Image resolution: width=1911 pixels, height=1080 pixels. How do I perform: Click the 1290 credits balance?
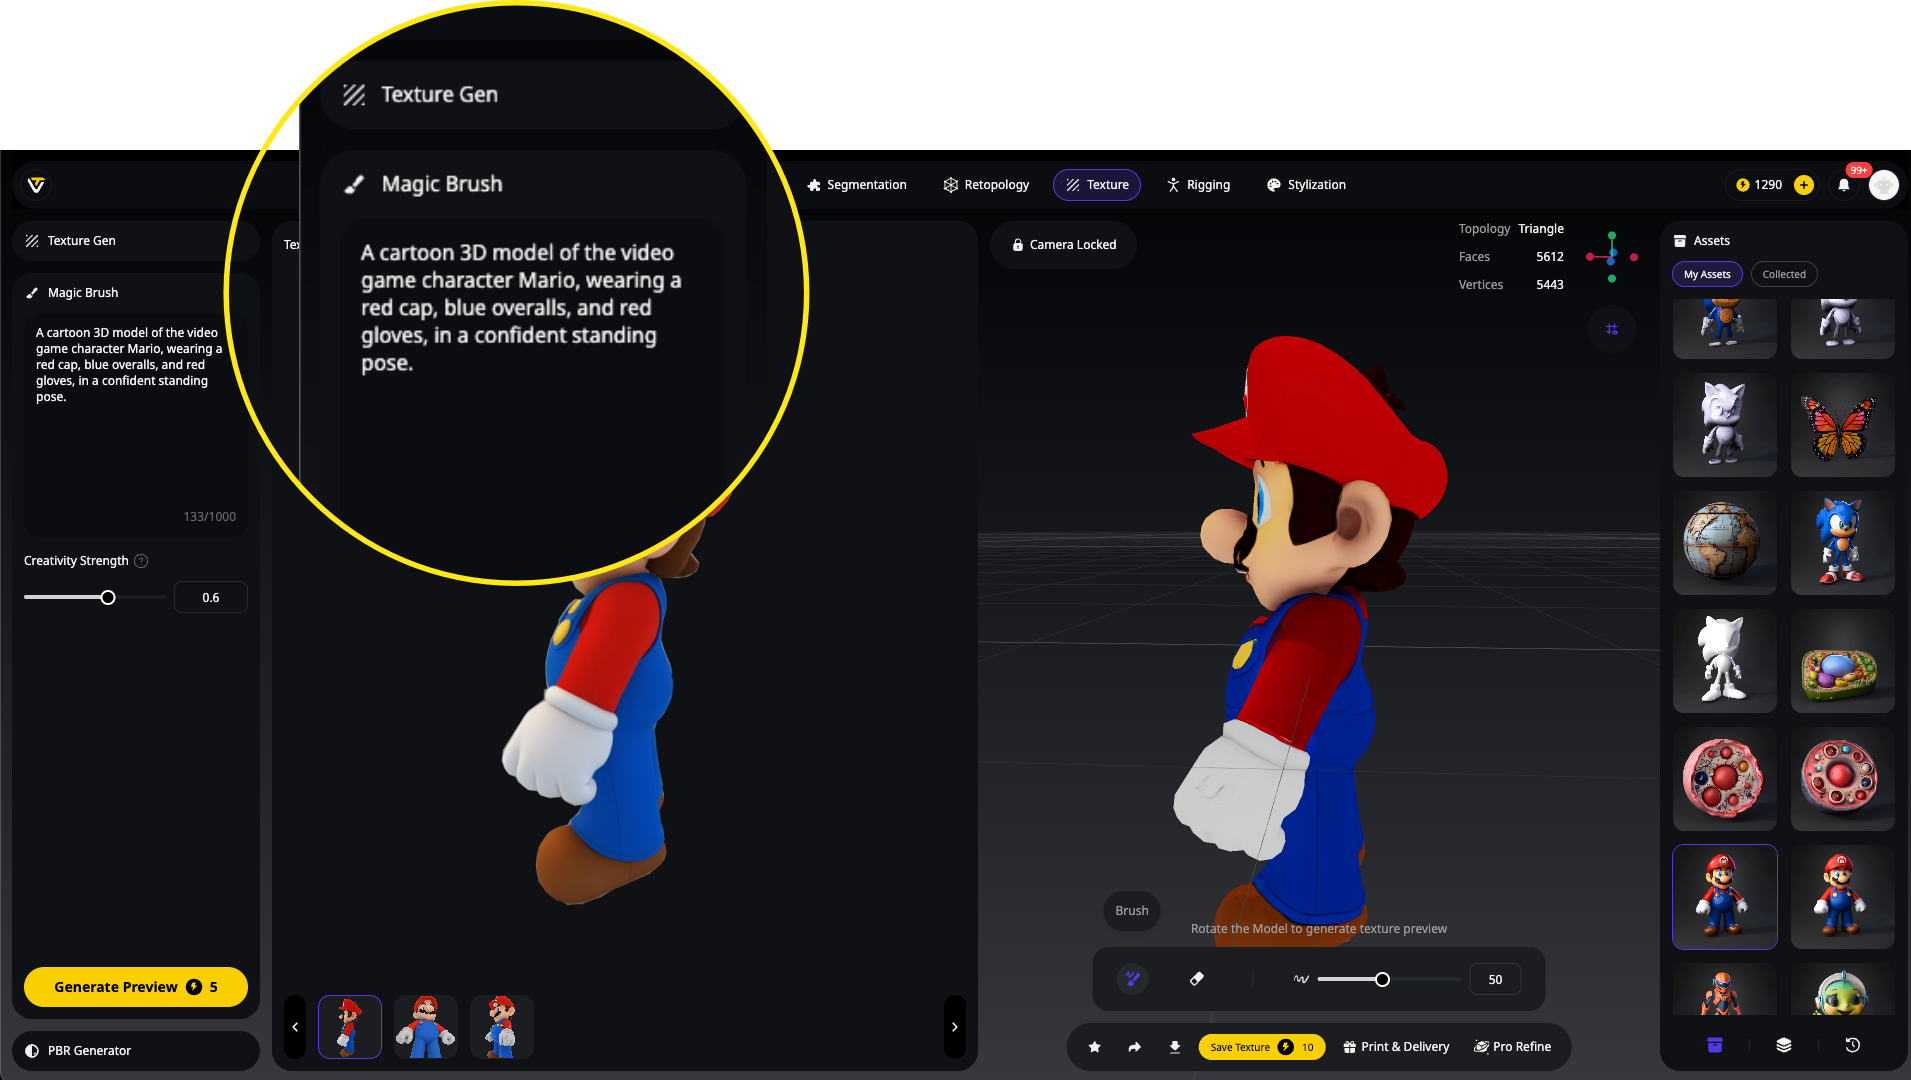tap(1759, 185)
